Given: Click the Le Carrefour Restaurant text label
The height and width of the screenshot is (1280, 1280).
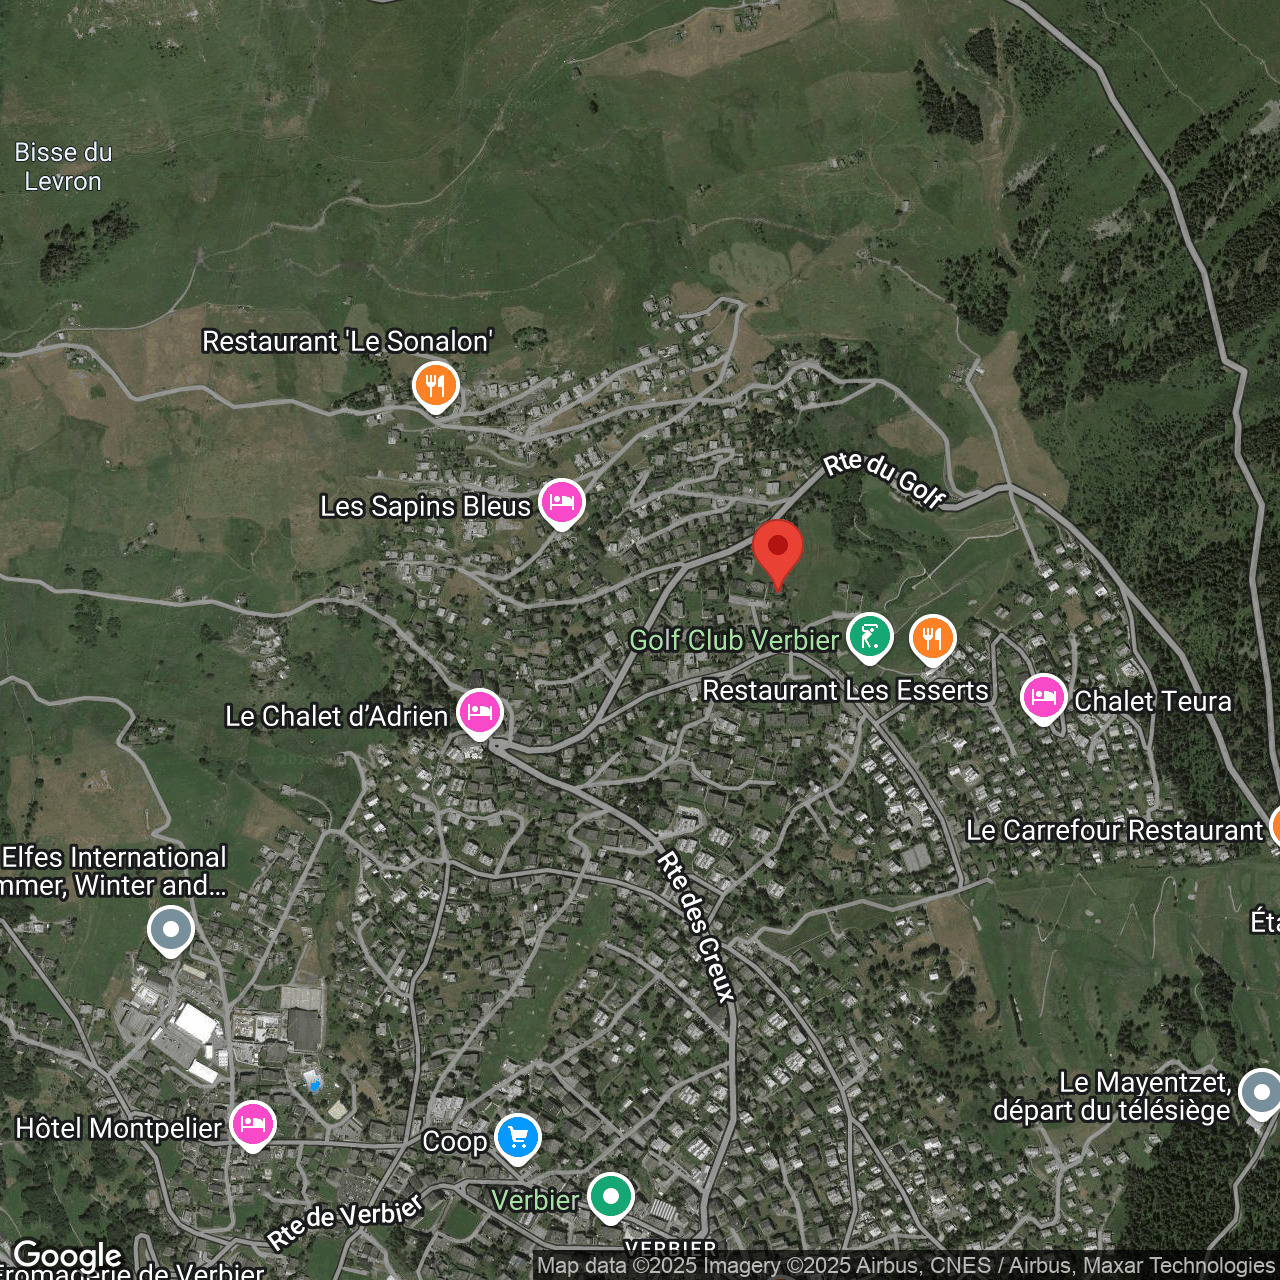Looking at the screenshot, I should (1114, 830).
